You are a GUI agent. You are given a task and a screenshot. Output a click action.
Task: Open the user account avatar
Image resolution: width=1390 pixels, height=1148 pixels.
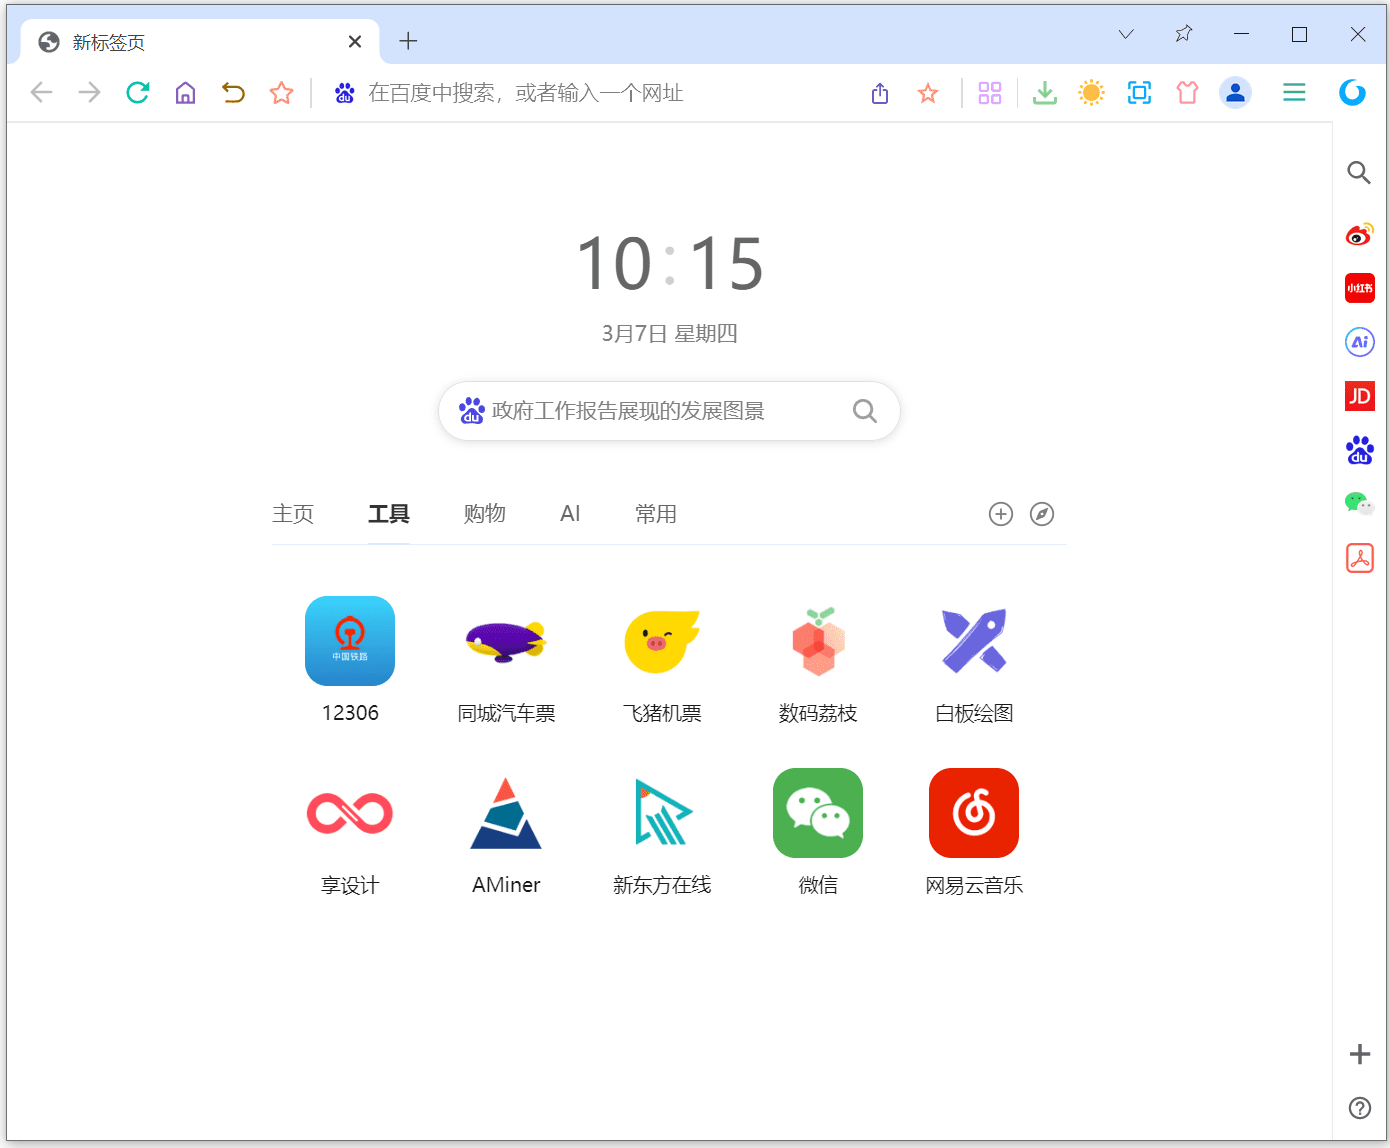1236,93
